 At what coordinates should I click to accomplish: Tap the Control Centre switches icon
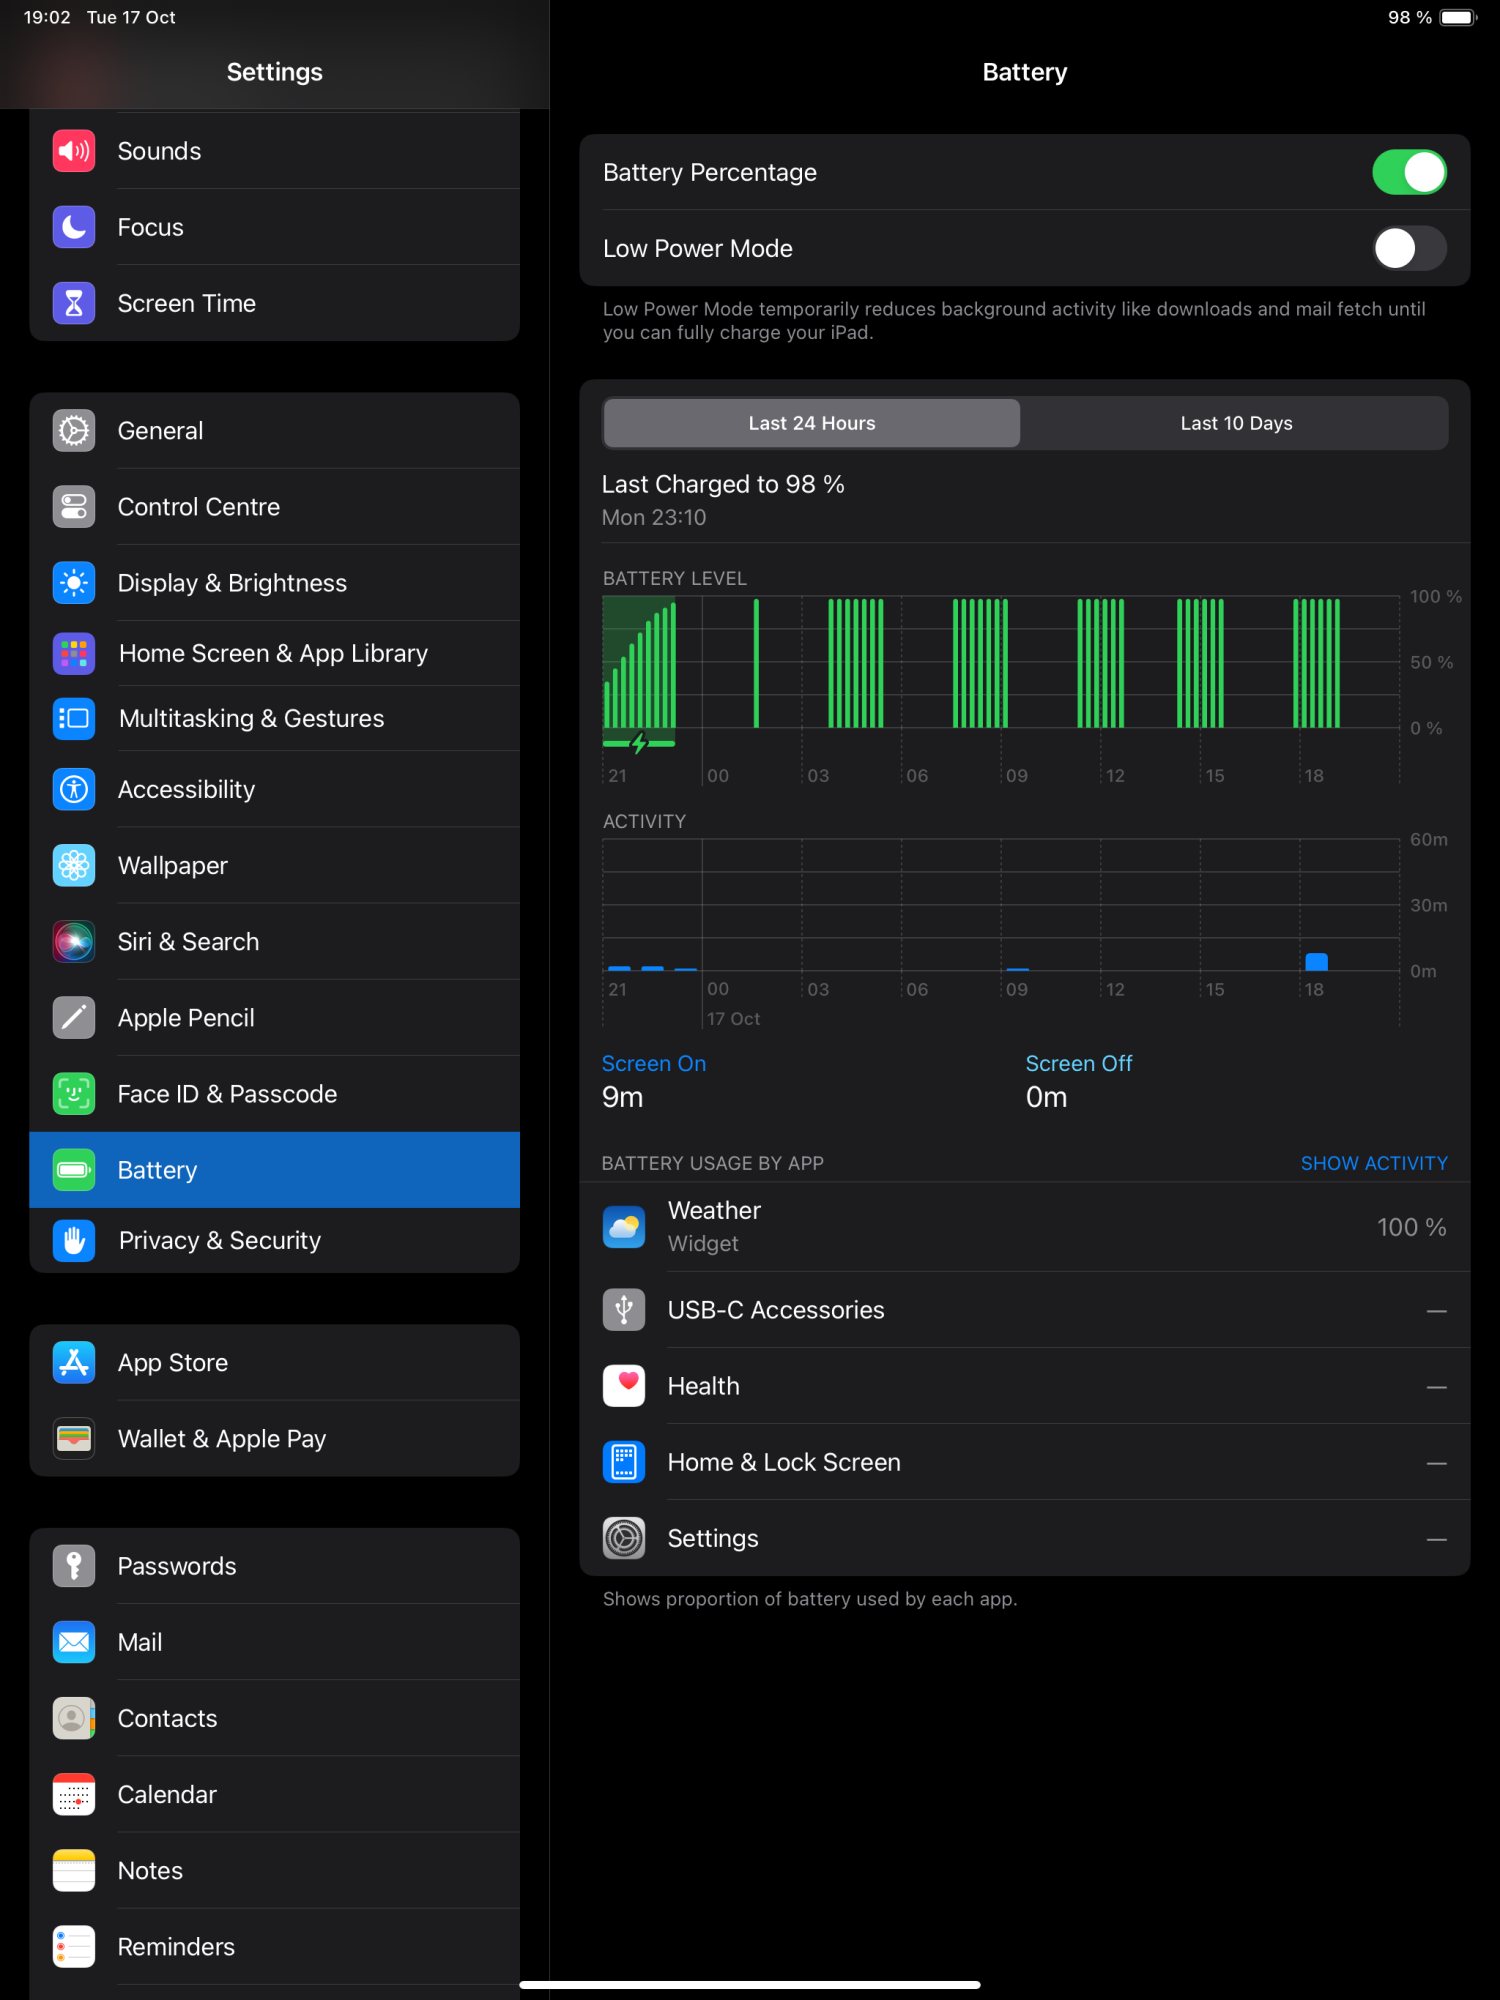click(74, 507)
